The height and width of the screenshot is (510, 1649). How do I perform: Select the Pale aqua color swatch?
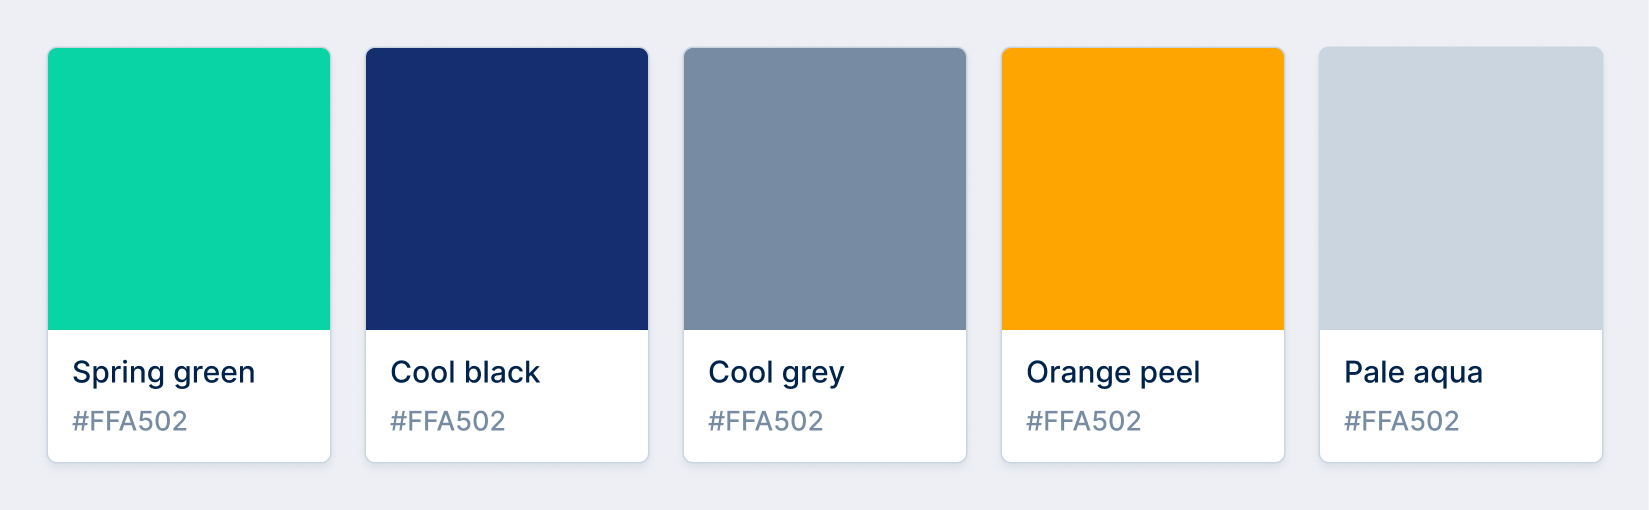point(1461,189)
